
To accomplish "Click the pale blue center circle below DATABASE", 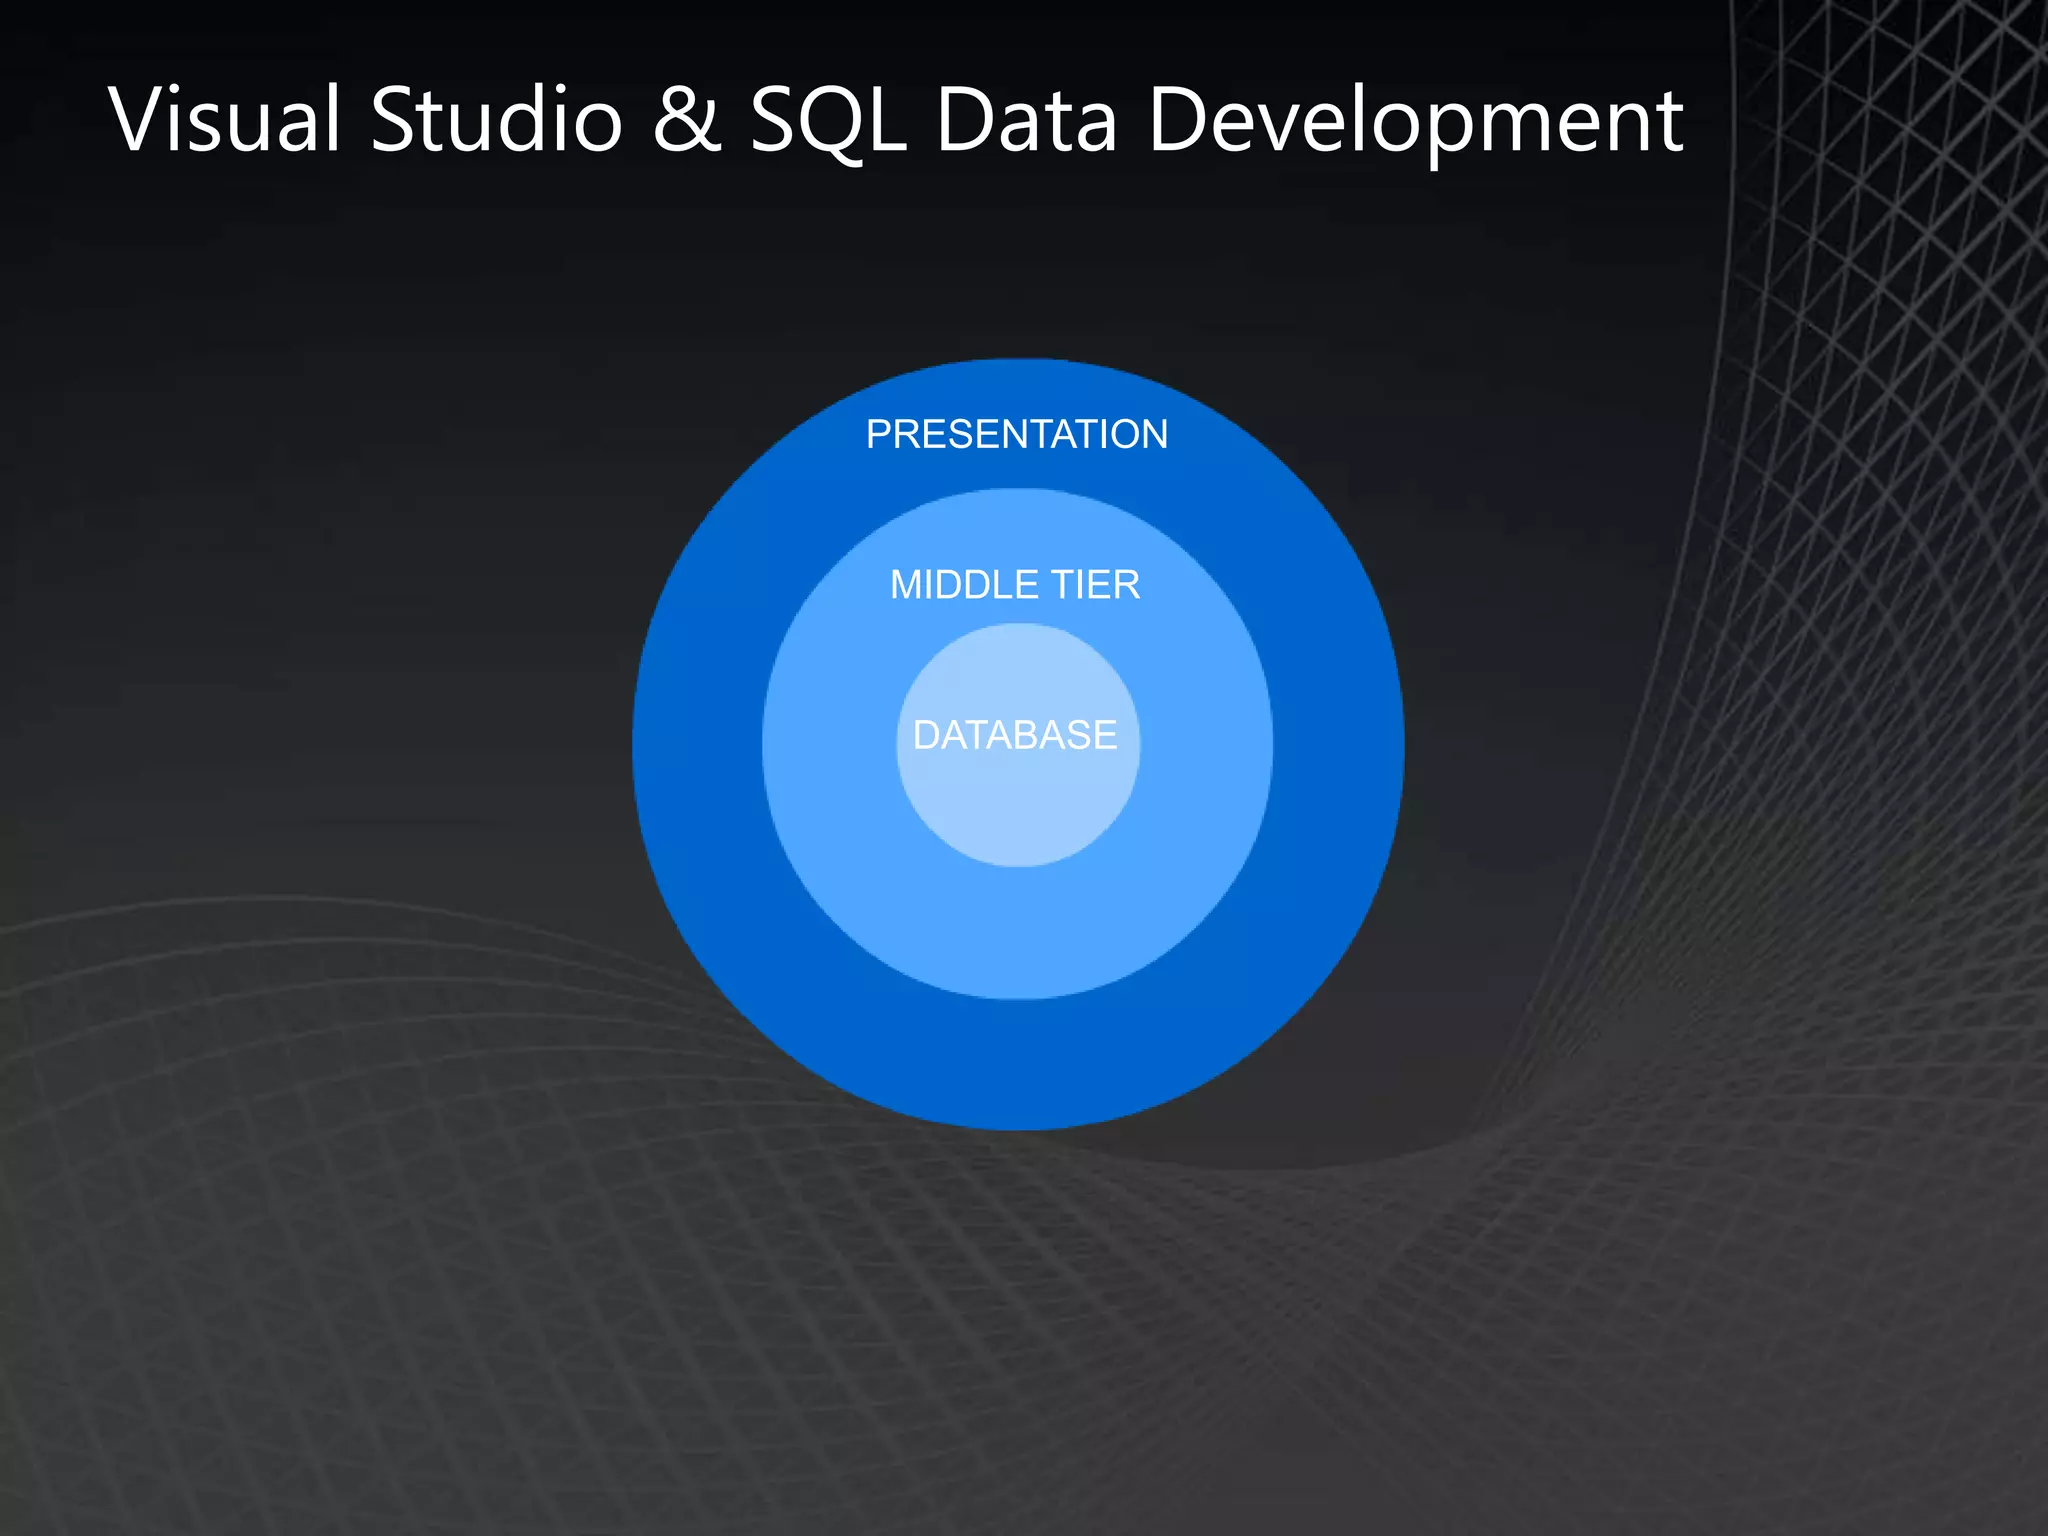I will point(1018,810).
